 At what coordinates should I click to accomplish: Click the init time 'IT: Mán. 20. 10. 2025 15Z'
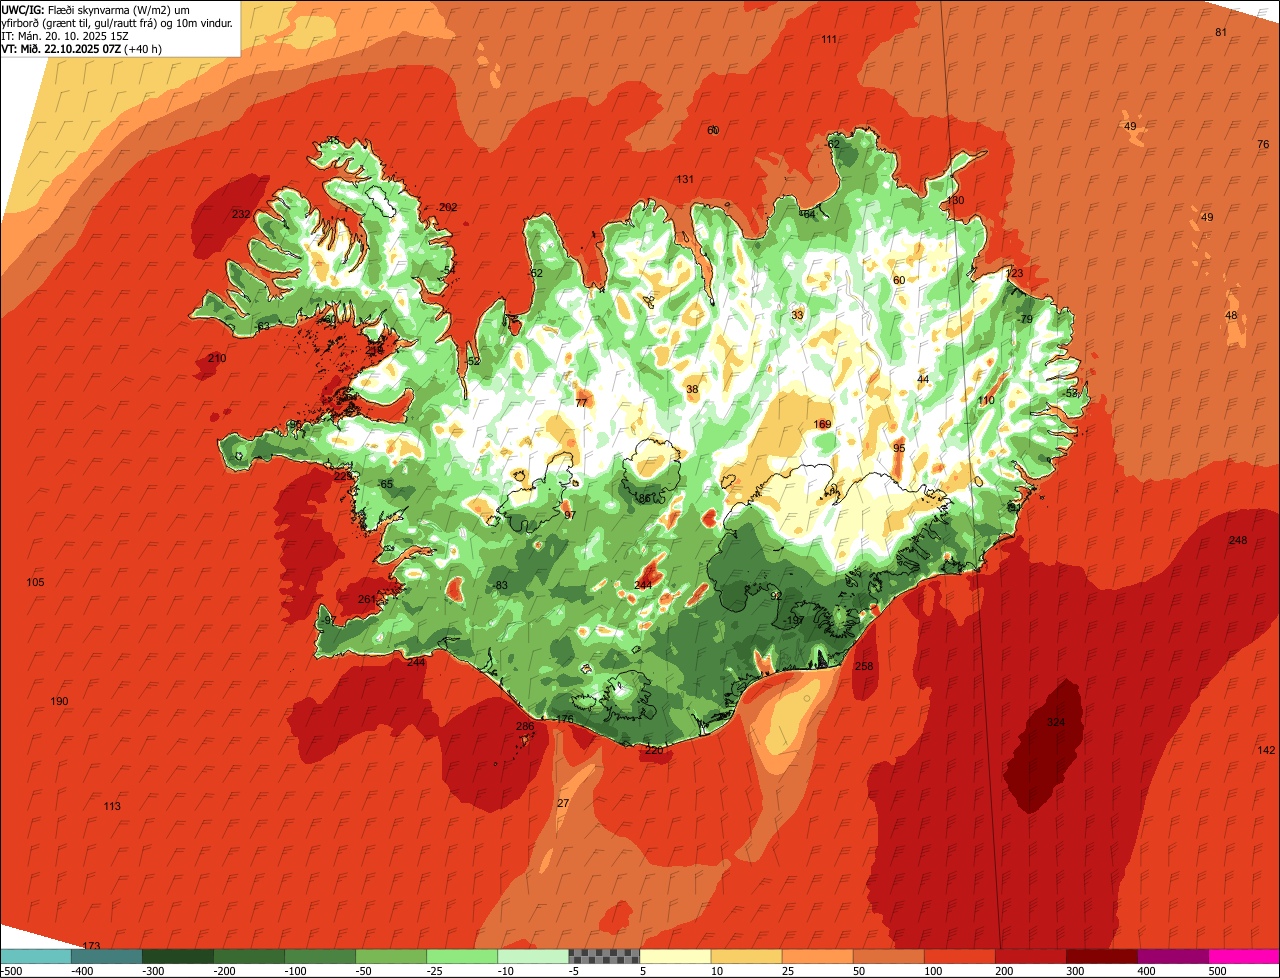click(65, 35)
